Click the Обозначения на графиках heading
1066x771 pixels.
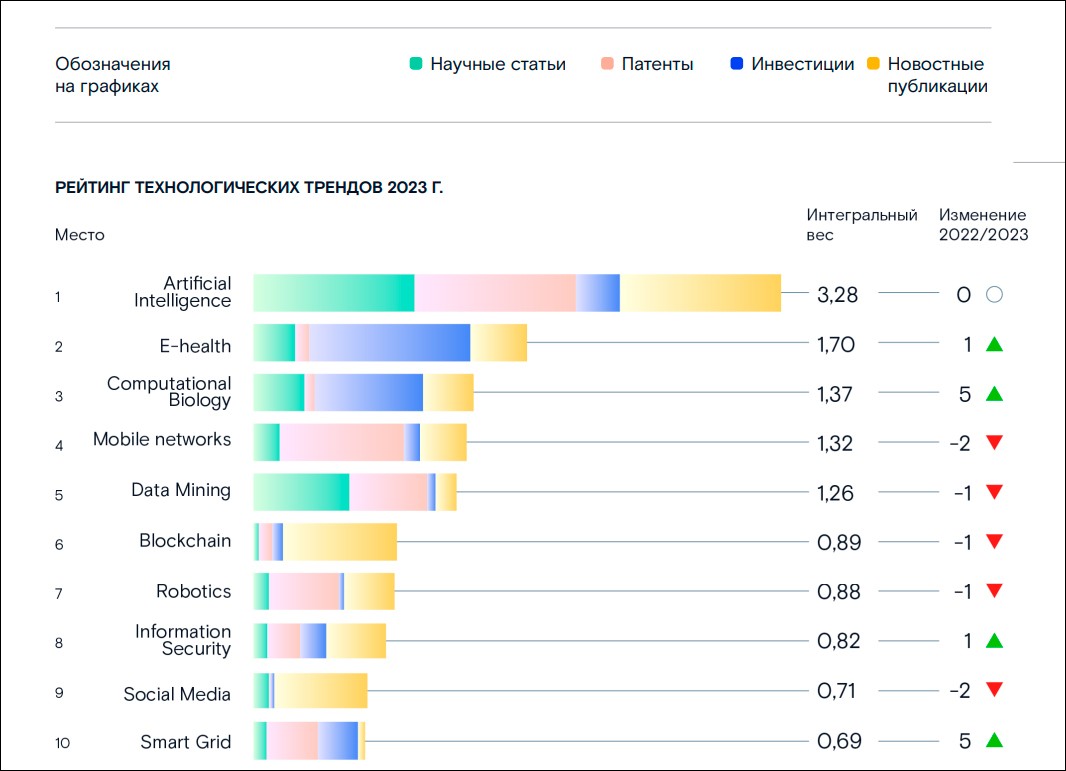pos(113,75)
